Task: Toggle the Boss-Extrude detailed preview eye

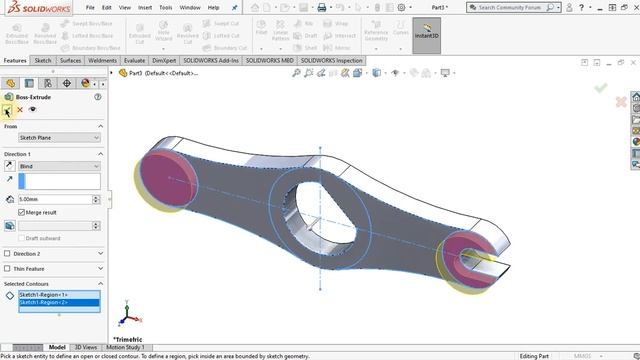Action: click(x=33, y=109)
